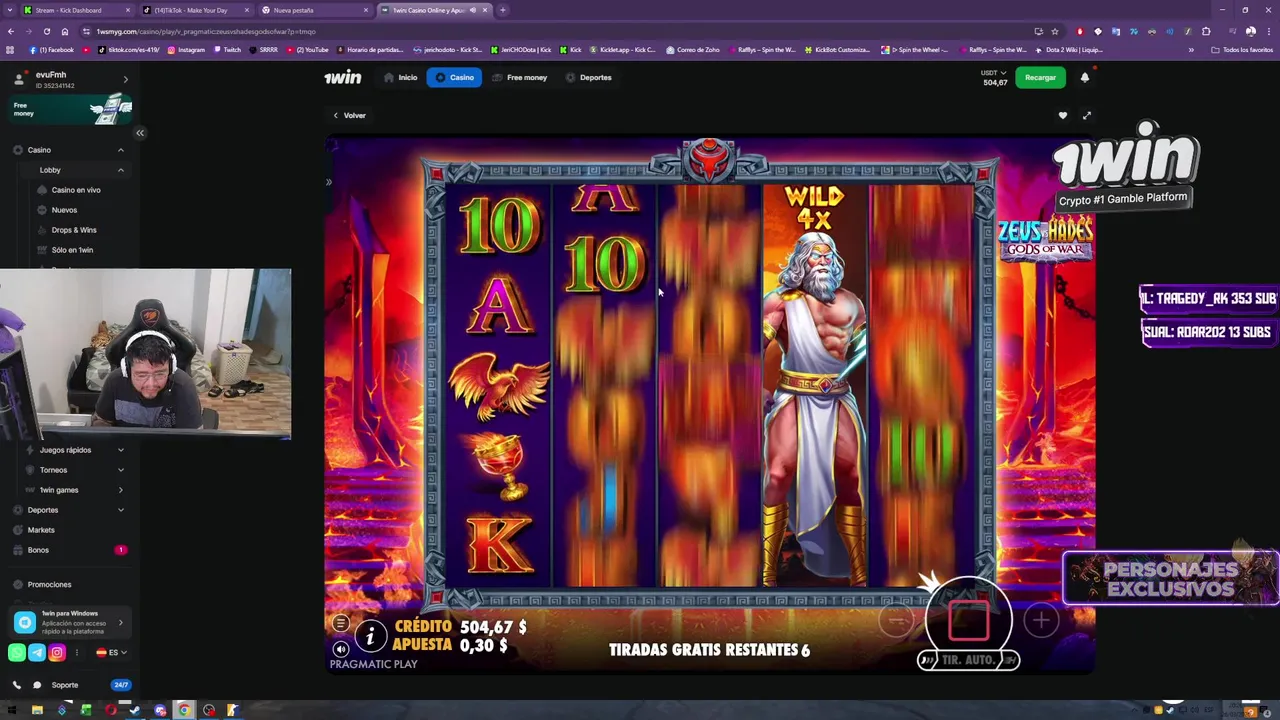1280x720 pixels.
Task: Click the 1win logo in header
Action: 342,77
